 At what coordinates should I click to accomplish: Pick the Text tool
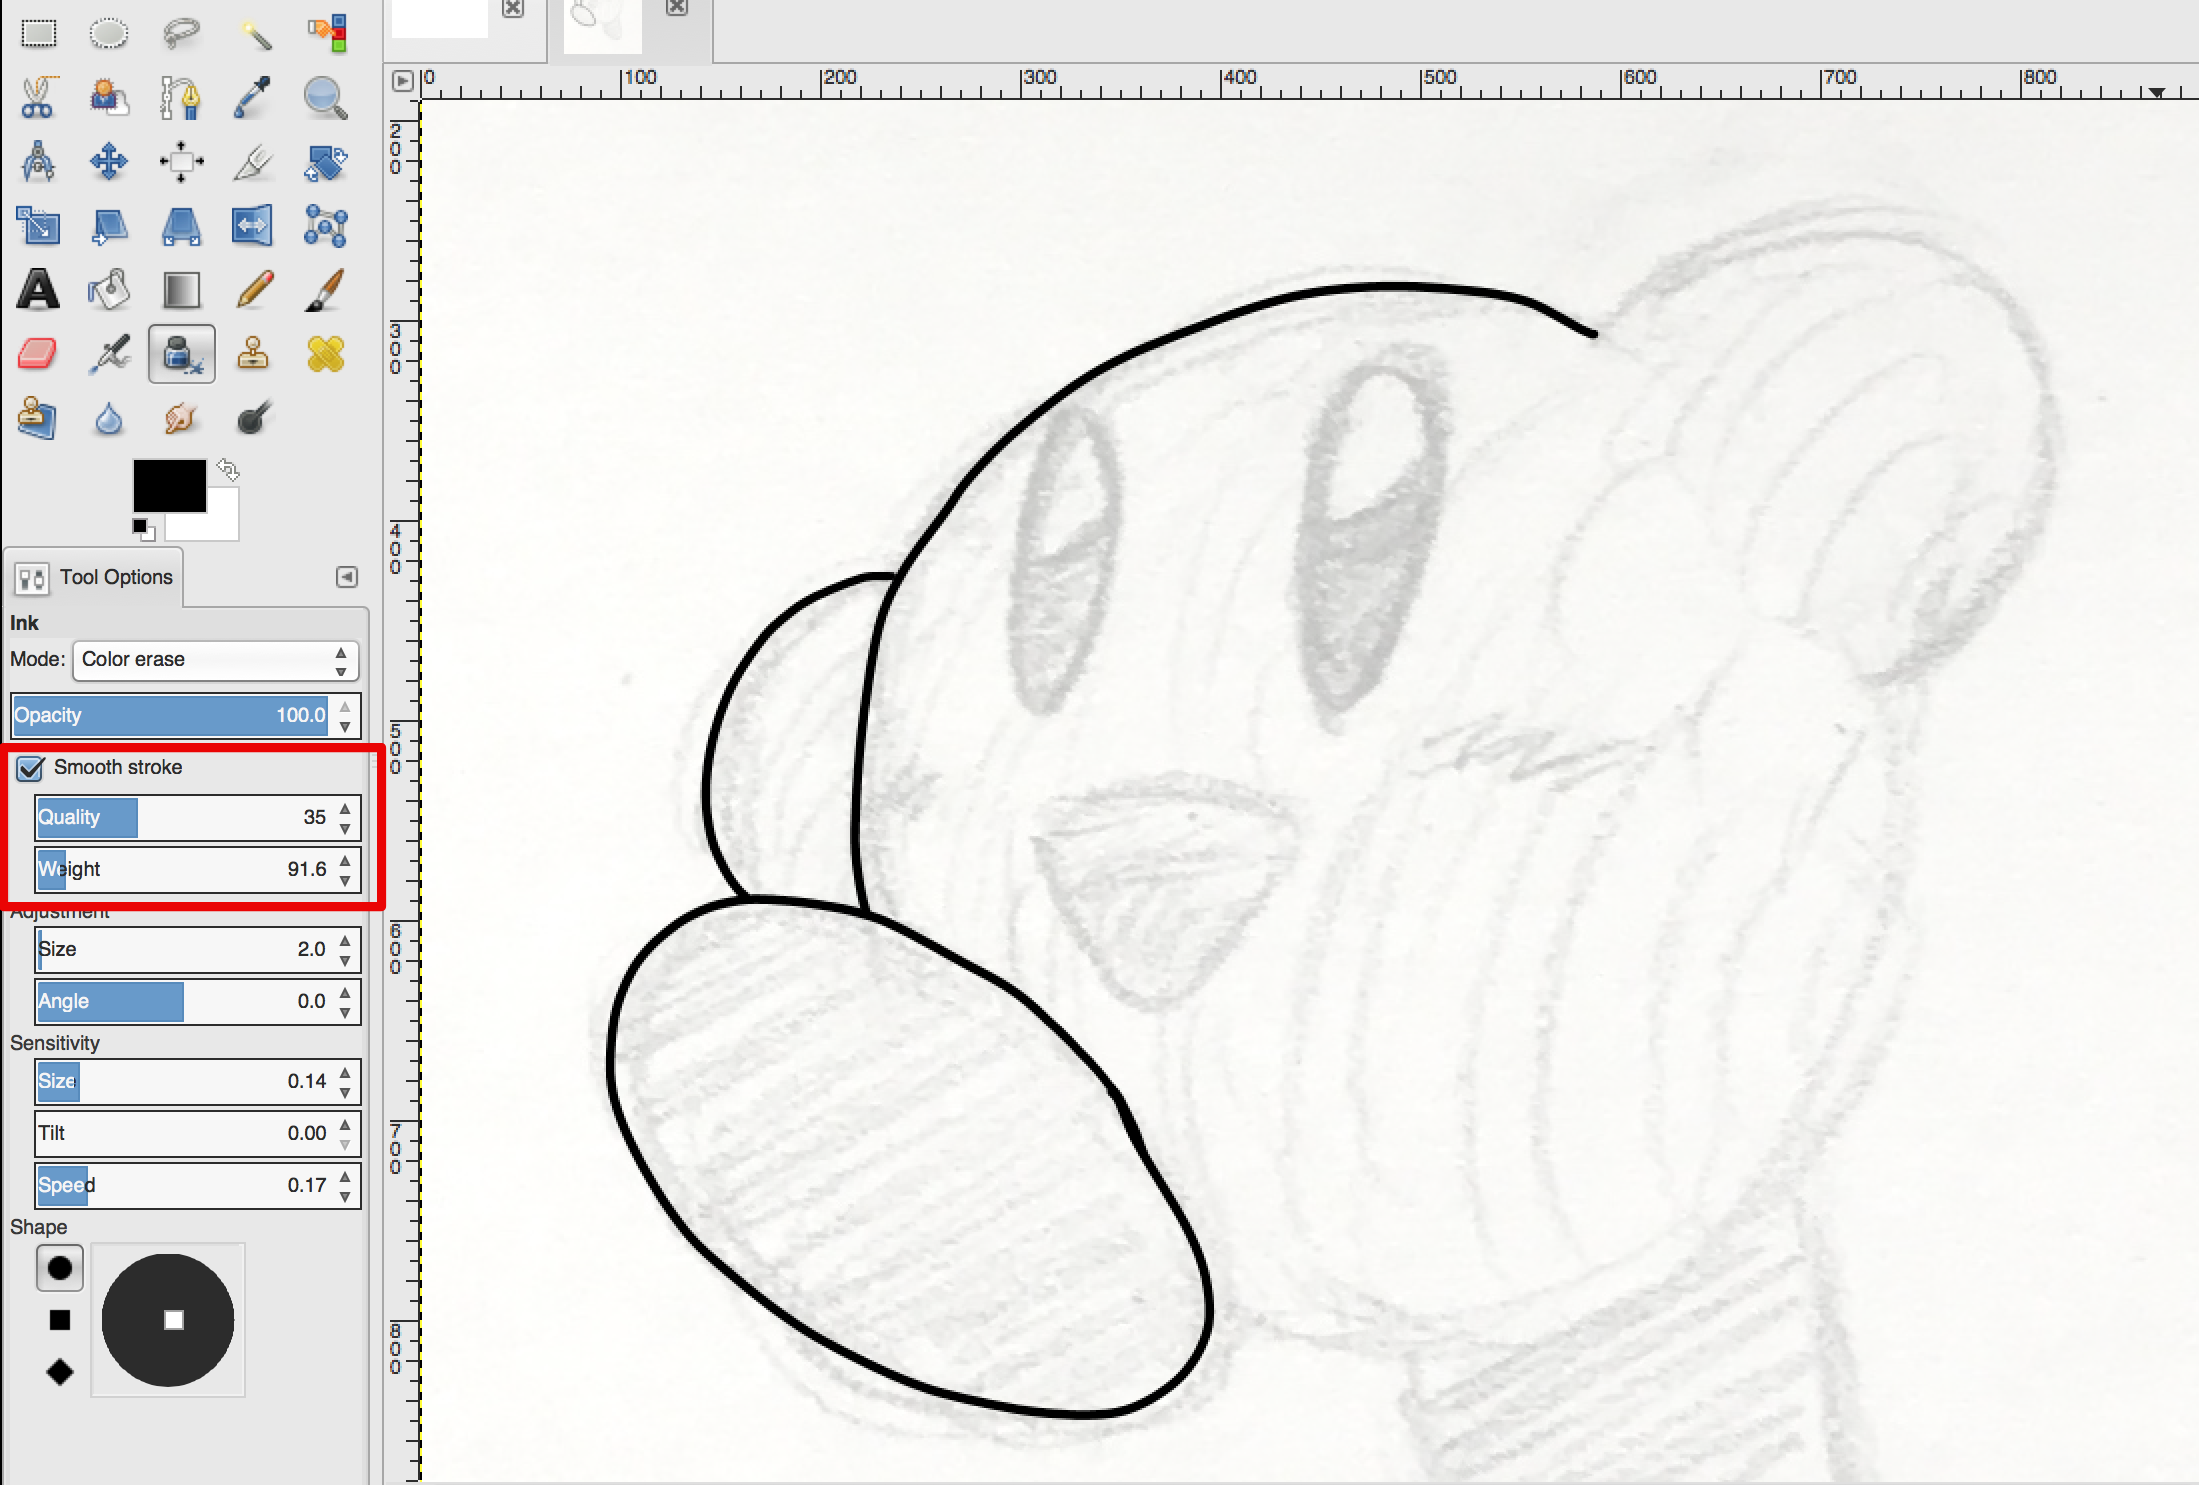pyautogui.click(x=38, y=290)
